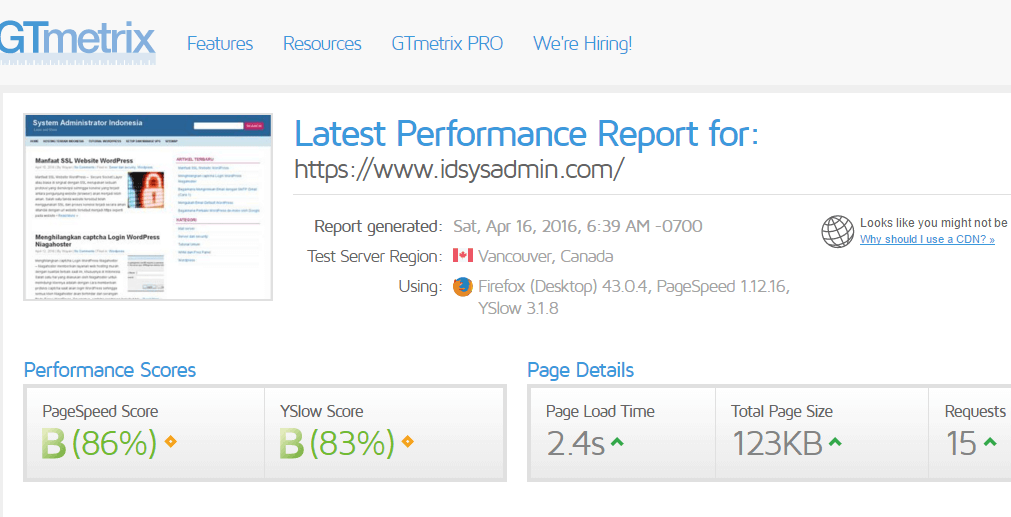Click the Page Load Time green arrow
The height and width of the screenshot is (517, 1011).
[x=617, y=442]
